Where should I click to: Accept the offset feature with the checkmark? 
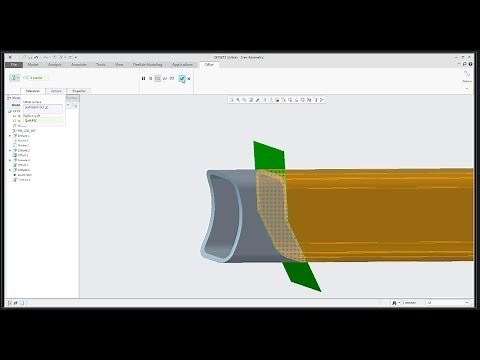point(182,78)
